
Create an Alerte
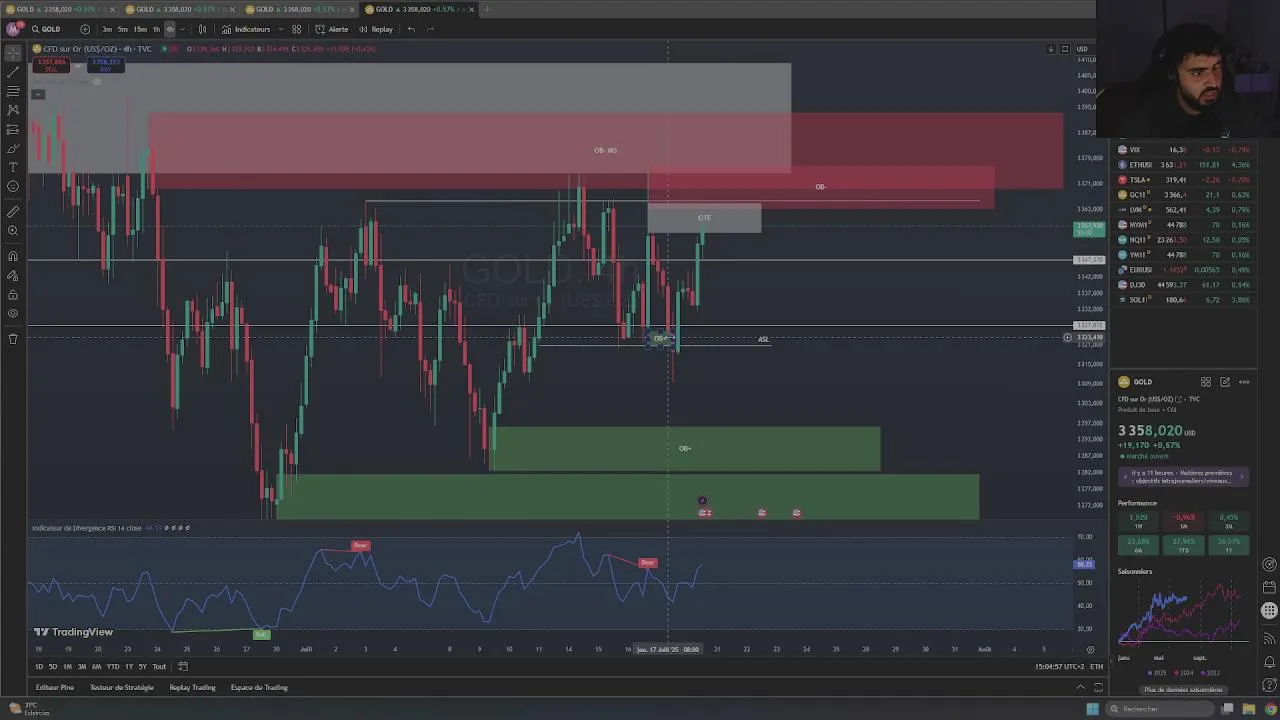(332, 29)
